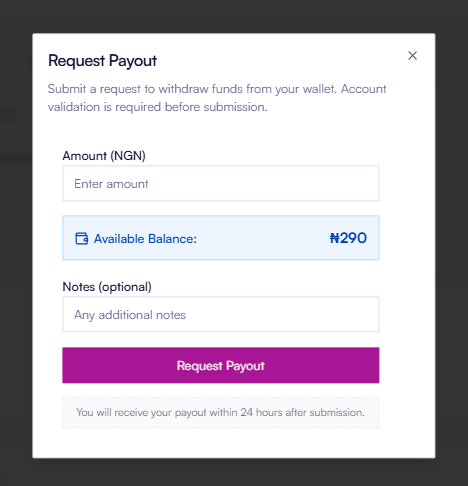Click the word 'Account' in the description
Viewport: 468px width, 486px height.
coord(363,89)
